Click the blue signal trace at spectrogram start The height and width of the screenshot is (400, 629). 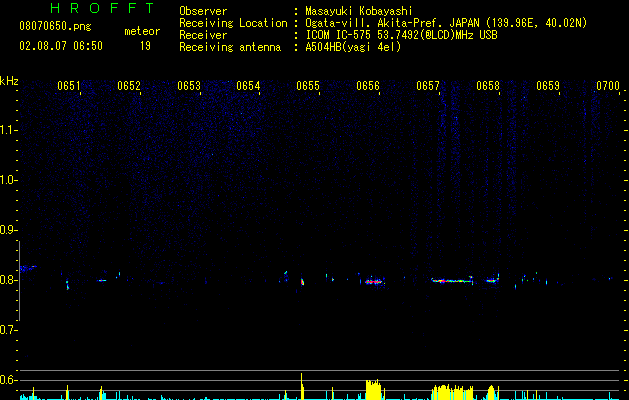click(28, 268)
